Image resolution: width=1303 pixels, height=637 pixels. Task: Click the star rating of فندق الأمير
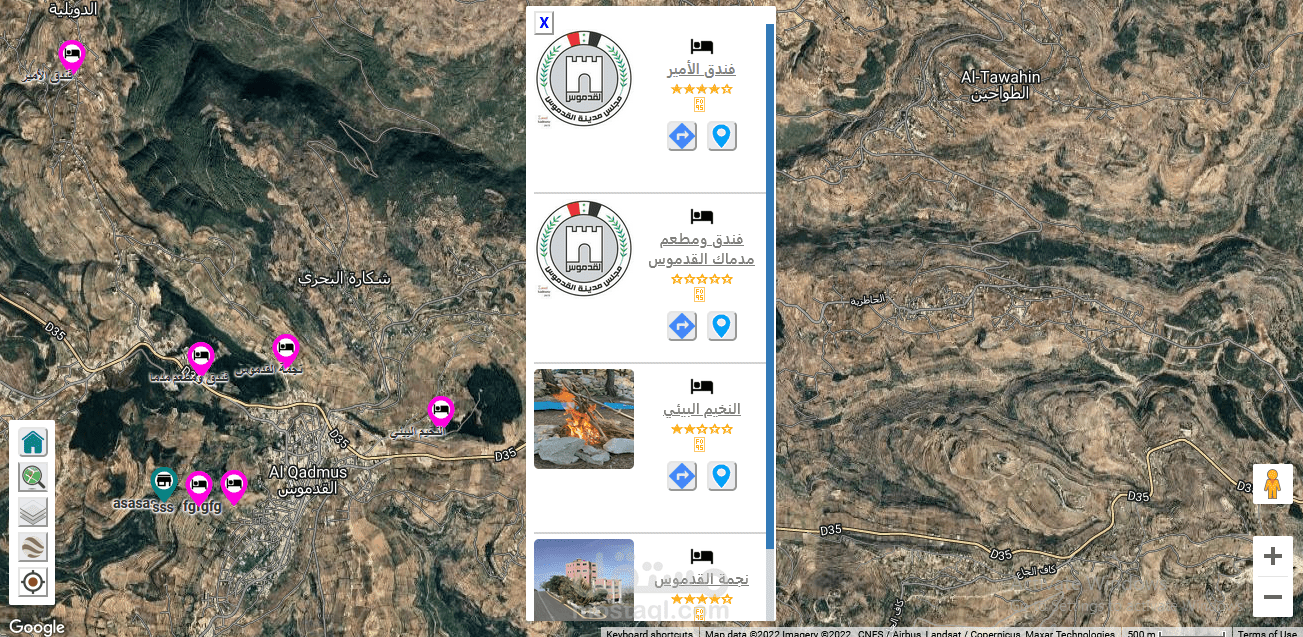point(701,89)
